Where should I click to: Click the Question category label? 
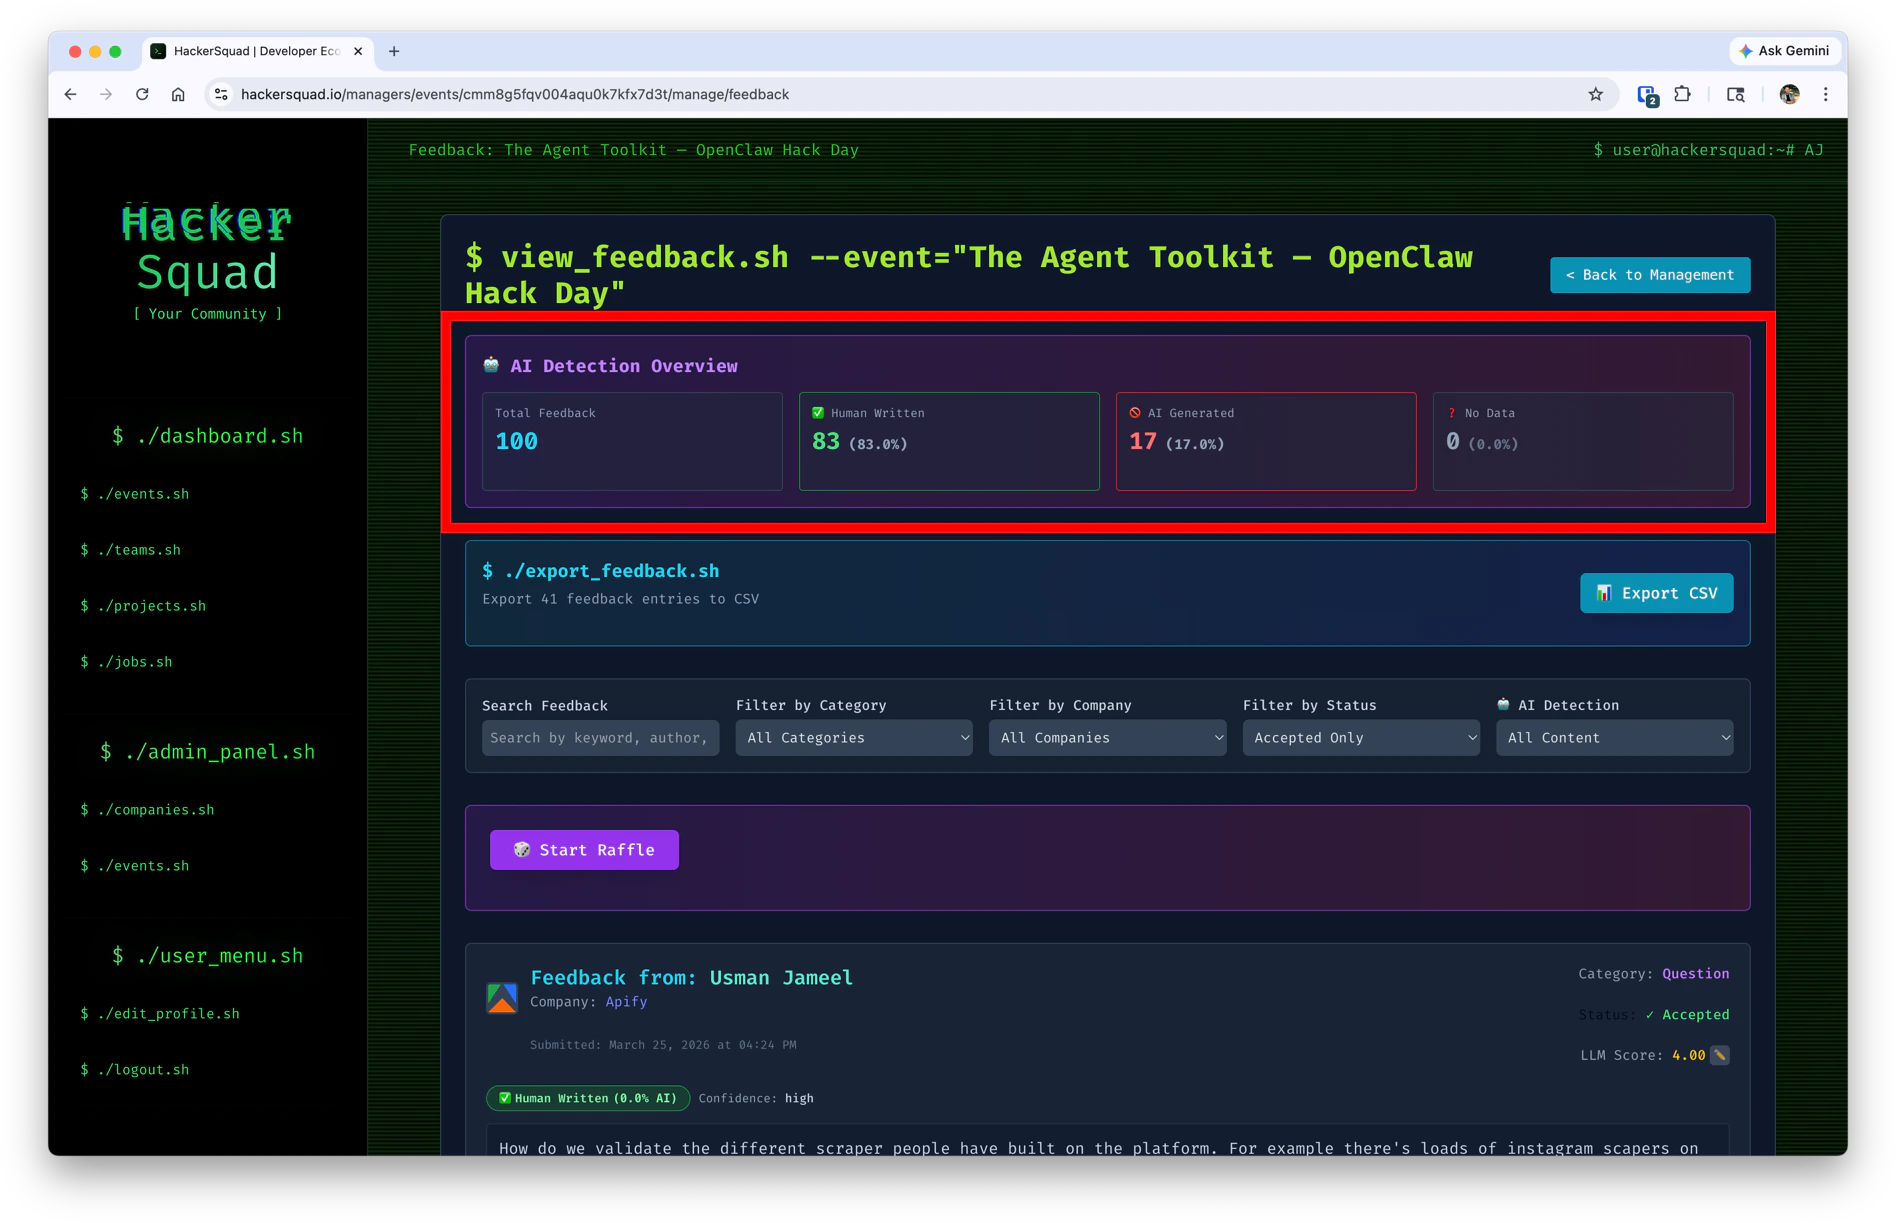(x=1695, y=974)
